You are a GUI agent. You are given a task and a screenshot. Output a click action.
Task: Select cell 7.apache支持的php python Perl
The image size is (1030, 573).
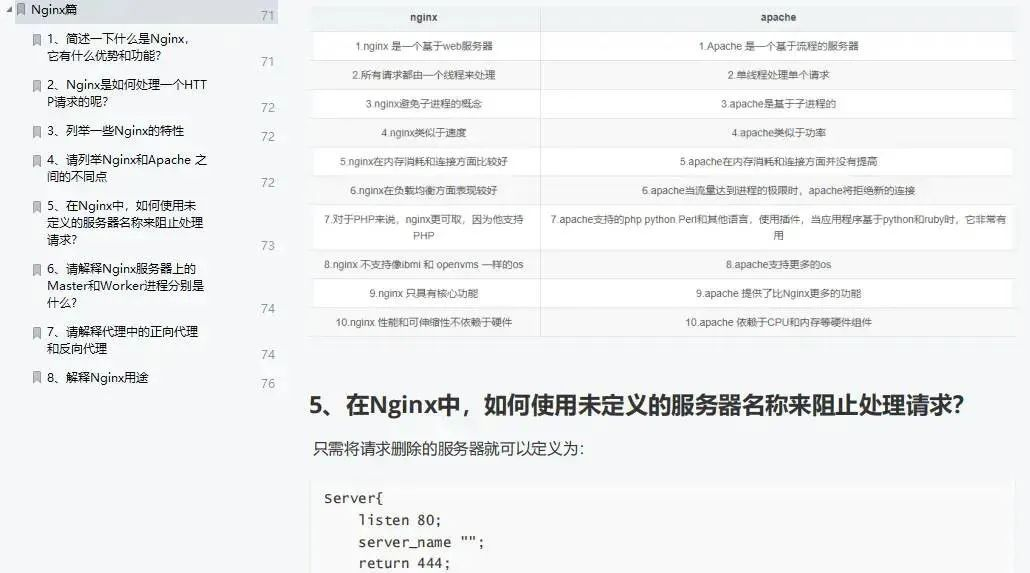click(778, 227)
